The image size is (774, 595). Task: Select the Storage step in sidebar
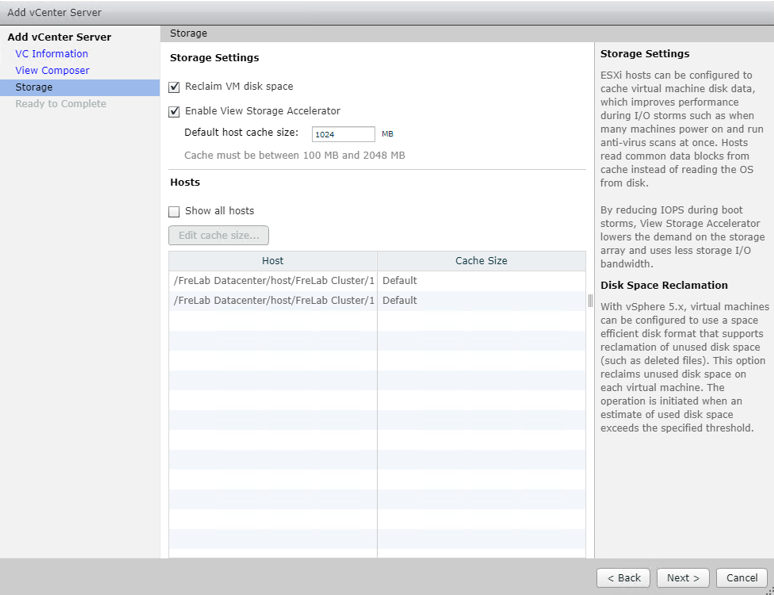pyautogui.click(x=34, y=88)
